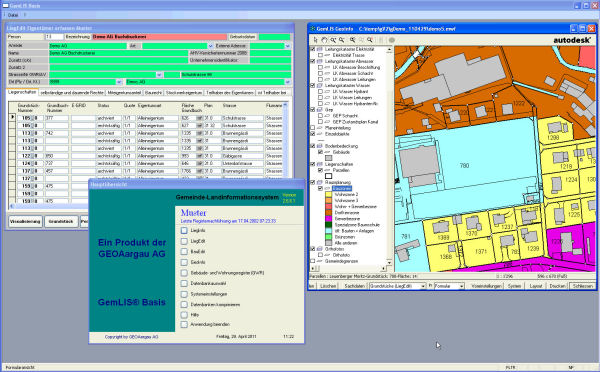The image size is (600, 372).
Task: Tick the GeoInfo checkbox in Hauptübersicht
Action: (184, 262)
